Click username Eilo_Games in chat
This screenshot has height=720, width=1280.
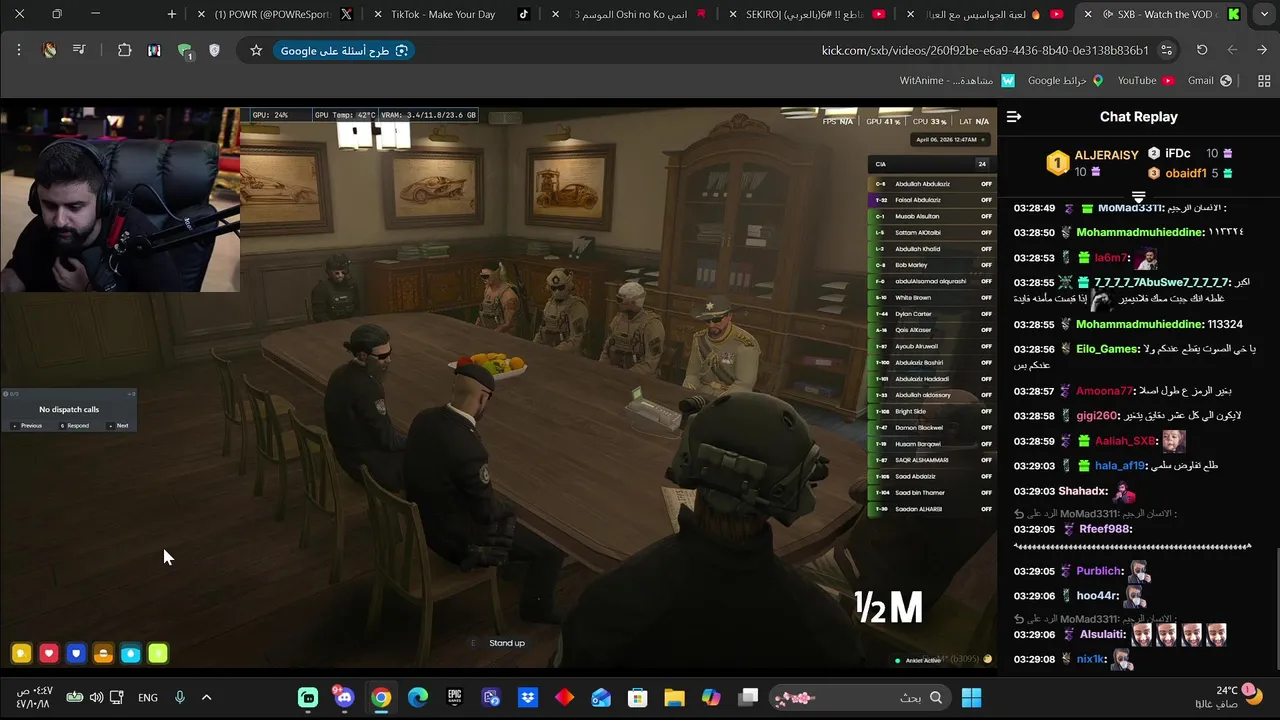click(1107, 349)
